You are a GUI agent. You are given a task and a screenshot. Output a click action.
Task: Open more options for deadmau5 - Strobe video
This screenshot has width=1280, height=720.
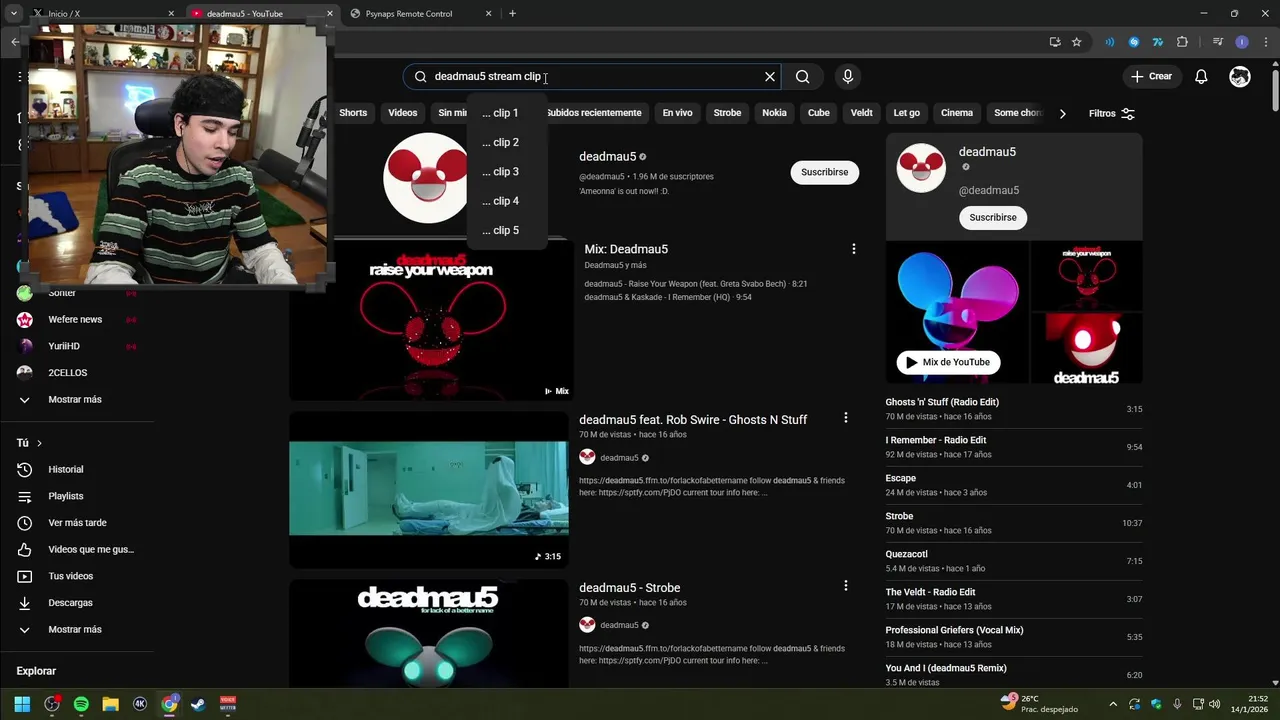(x=845, y=586)
